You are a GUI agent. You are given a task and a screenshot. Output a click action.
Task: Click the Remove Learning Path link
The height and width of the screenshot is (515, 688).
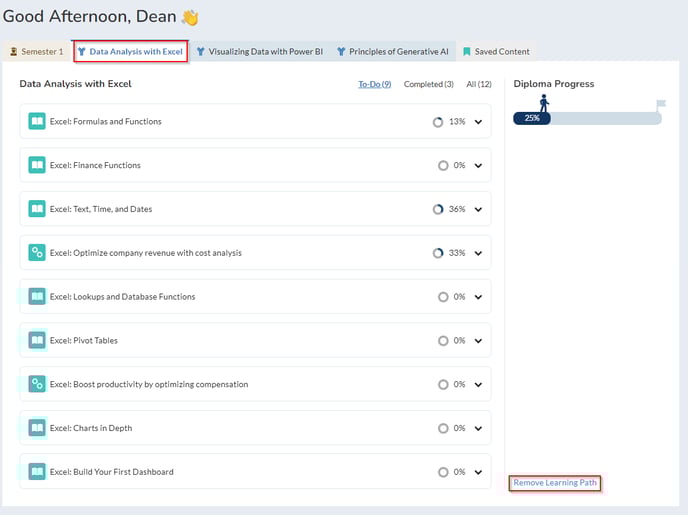[x=555, y=483]
